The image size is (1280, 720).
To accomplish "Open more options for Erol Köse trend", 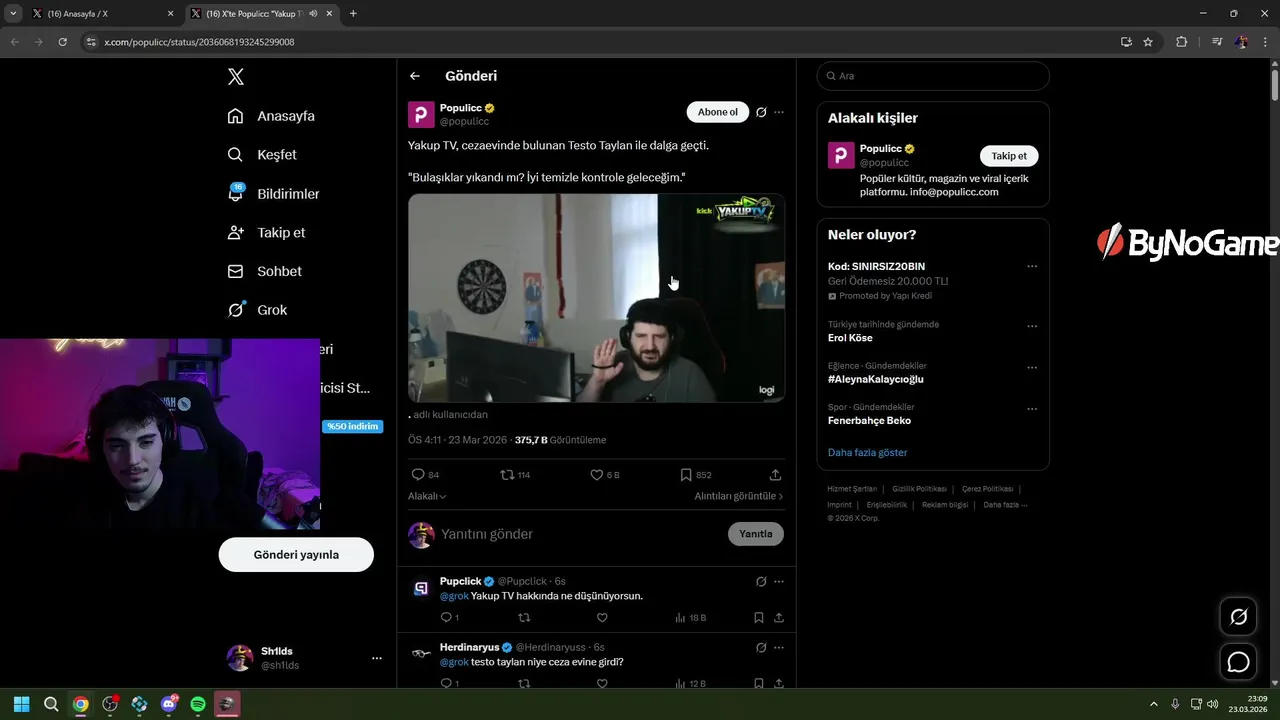I will click(x=1032, y=326).
